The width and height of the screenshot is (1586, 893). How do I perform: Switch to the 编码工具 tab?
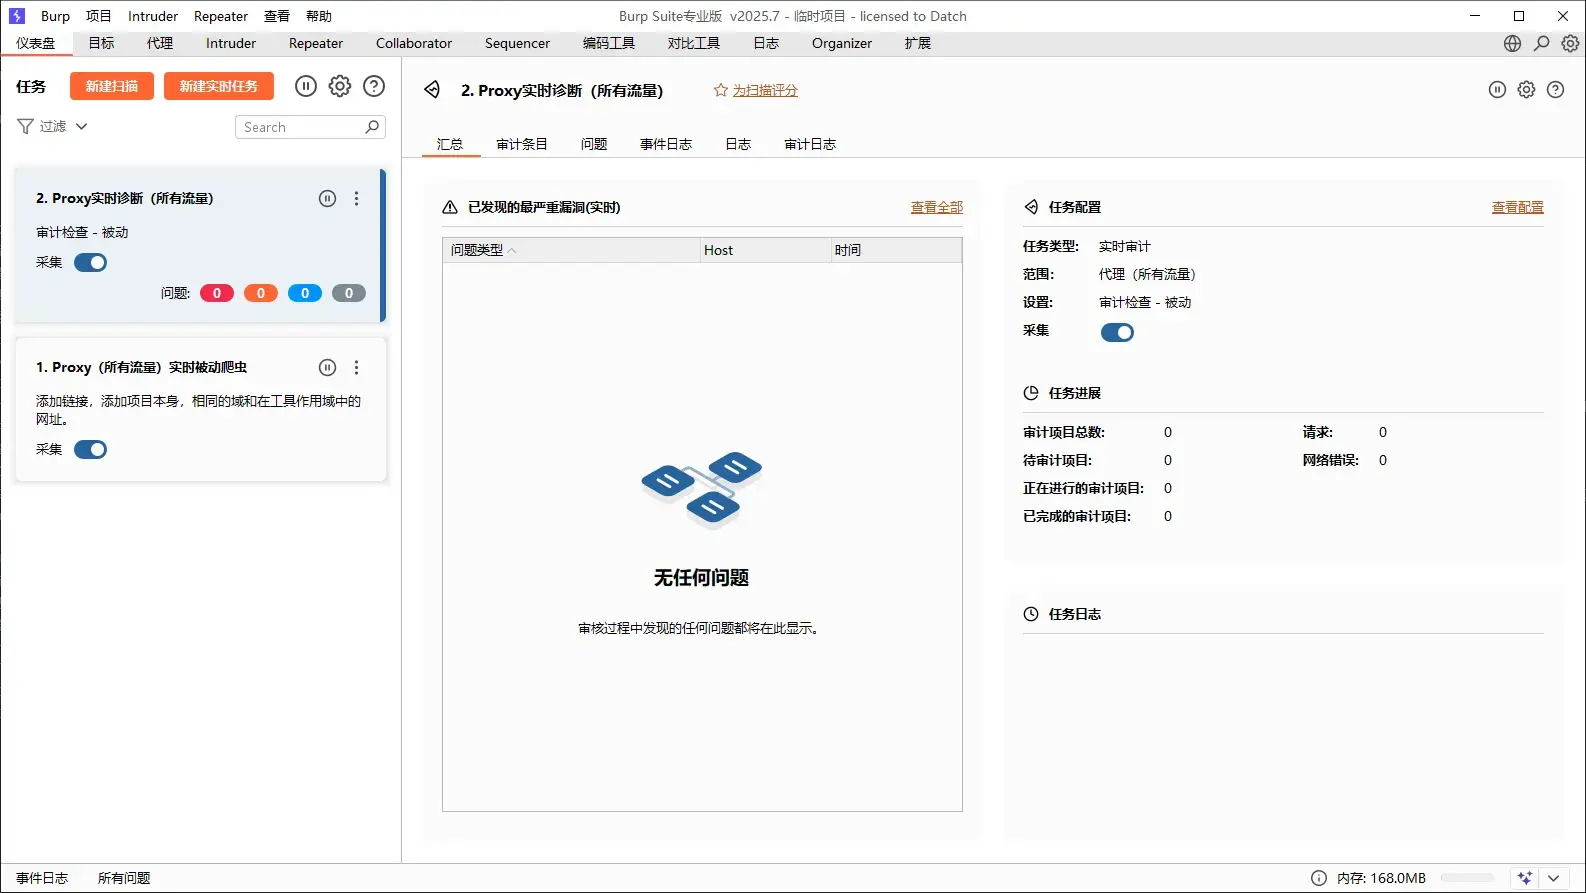pos(609,43)
